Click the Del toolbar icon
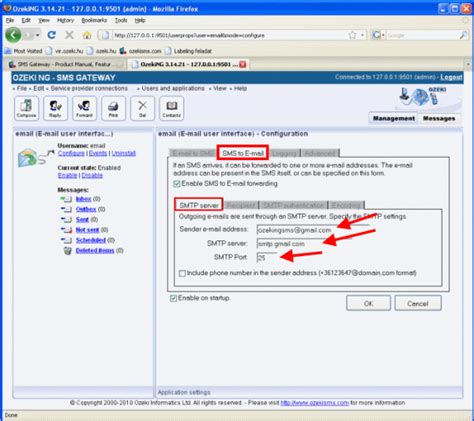 point(142,108)
